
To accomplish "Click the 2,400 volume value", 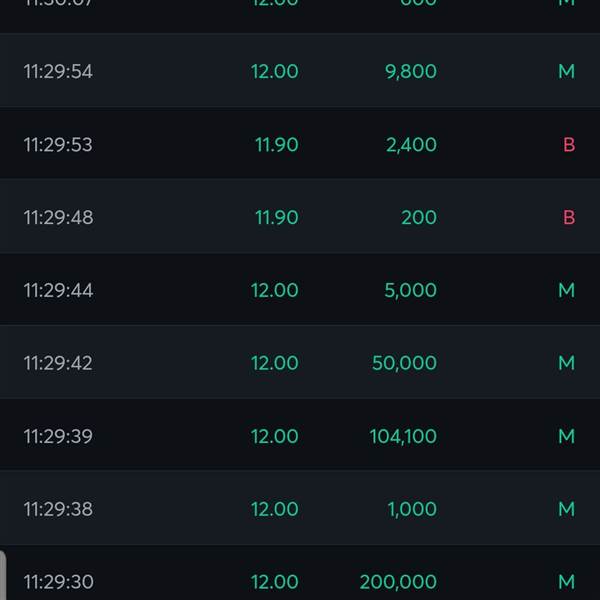I will (411, 145).
